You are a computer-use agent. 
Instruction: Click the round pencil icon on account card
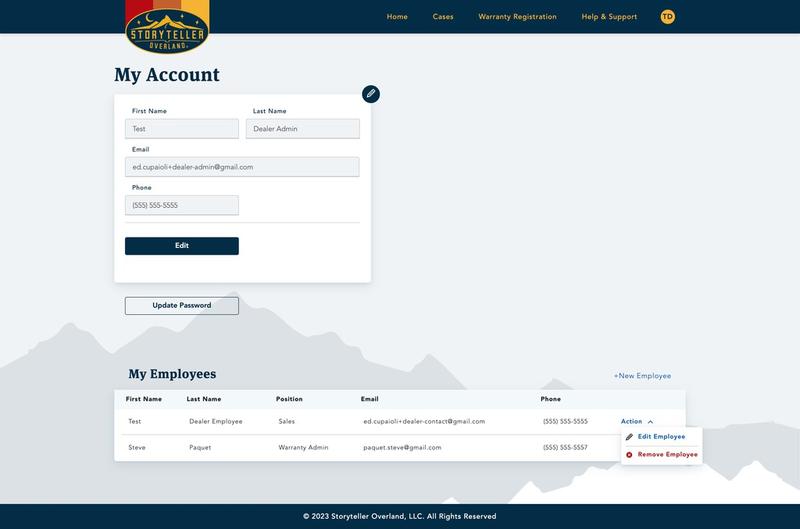pyautogui.click(x=371, y=94)
